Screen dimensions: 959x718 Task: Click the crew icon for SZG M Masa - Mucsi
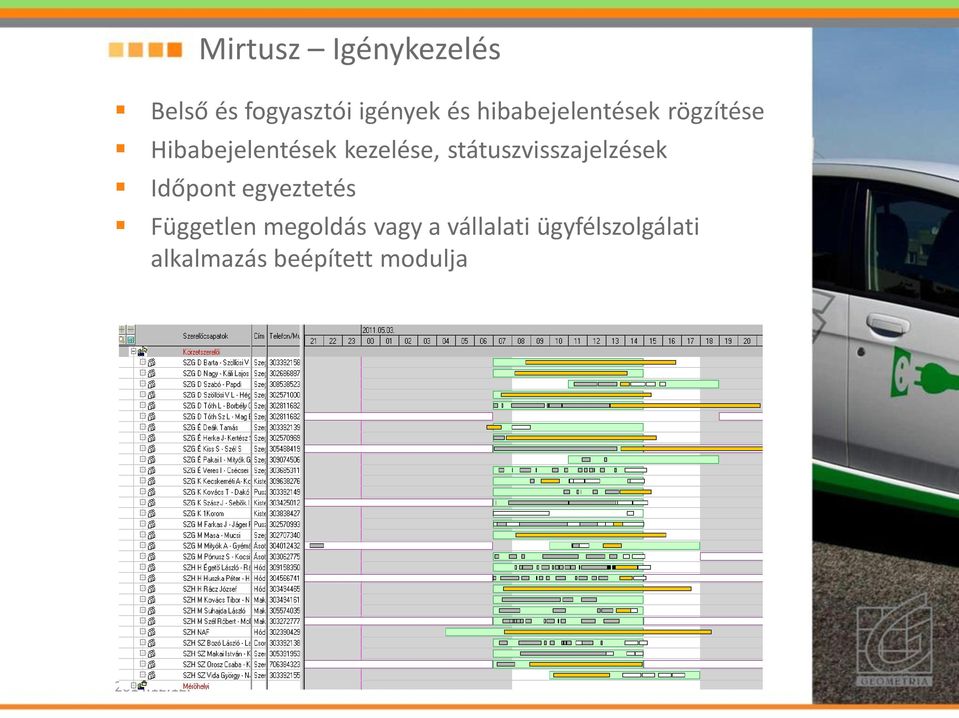pyautogui.click(x=151, y=535)
